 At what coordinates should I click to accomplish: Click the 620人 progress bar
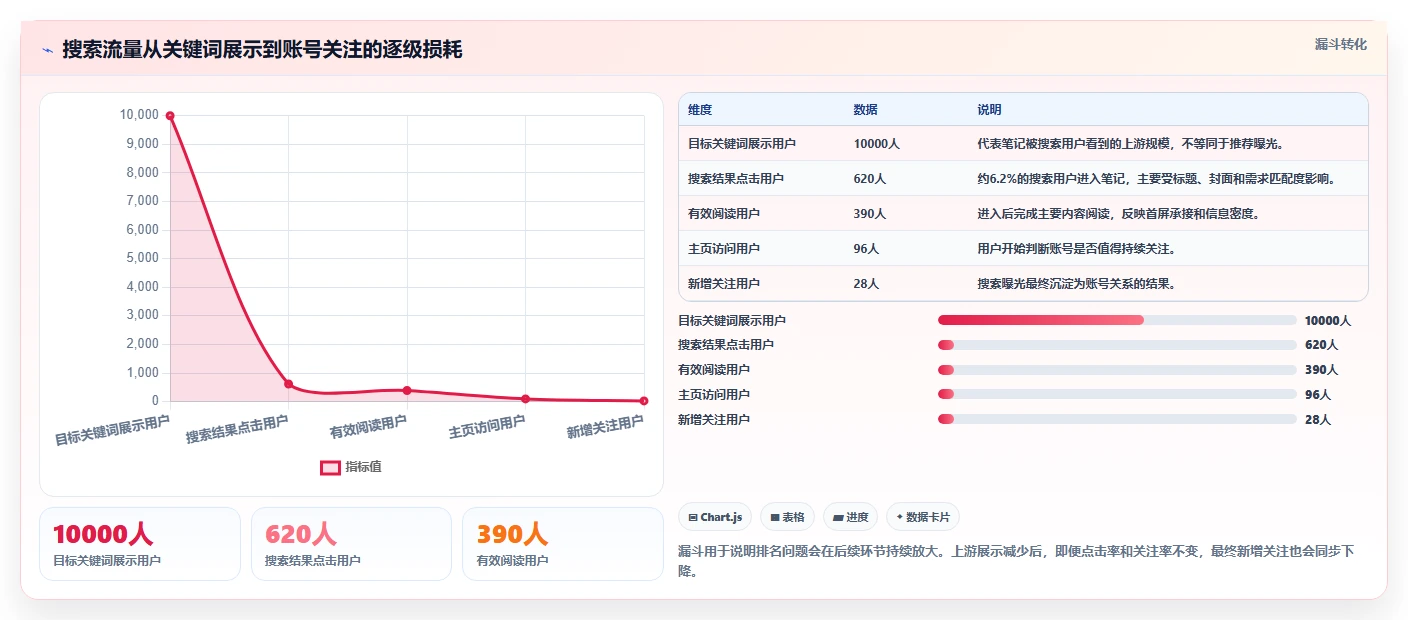(x=1117, y=345)
